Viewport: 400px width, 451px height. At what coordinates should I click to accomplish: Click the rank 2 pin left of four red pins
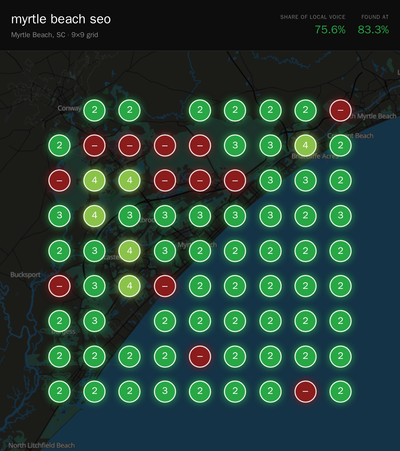[59, 145]
